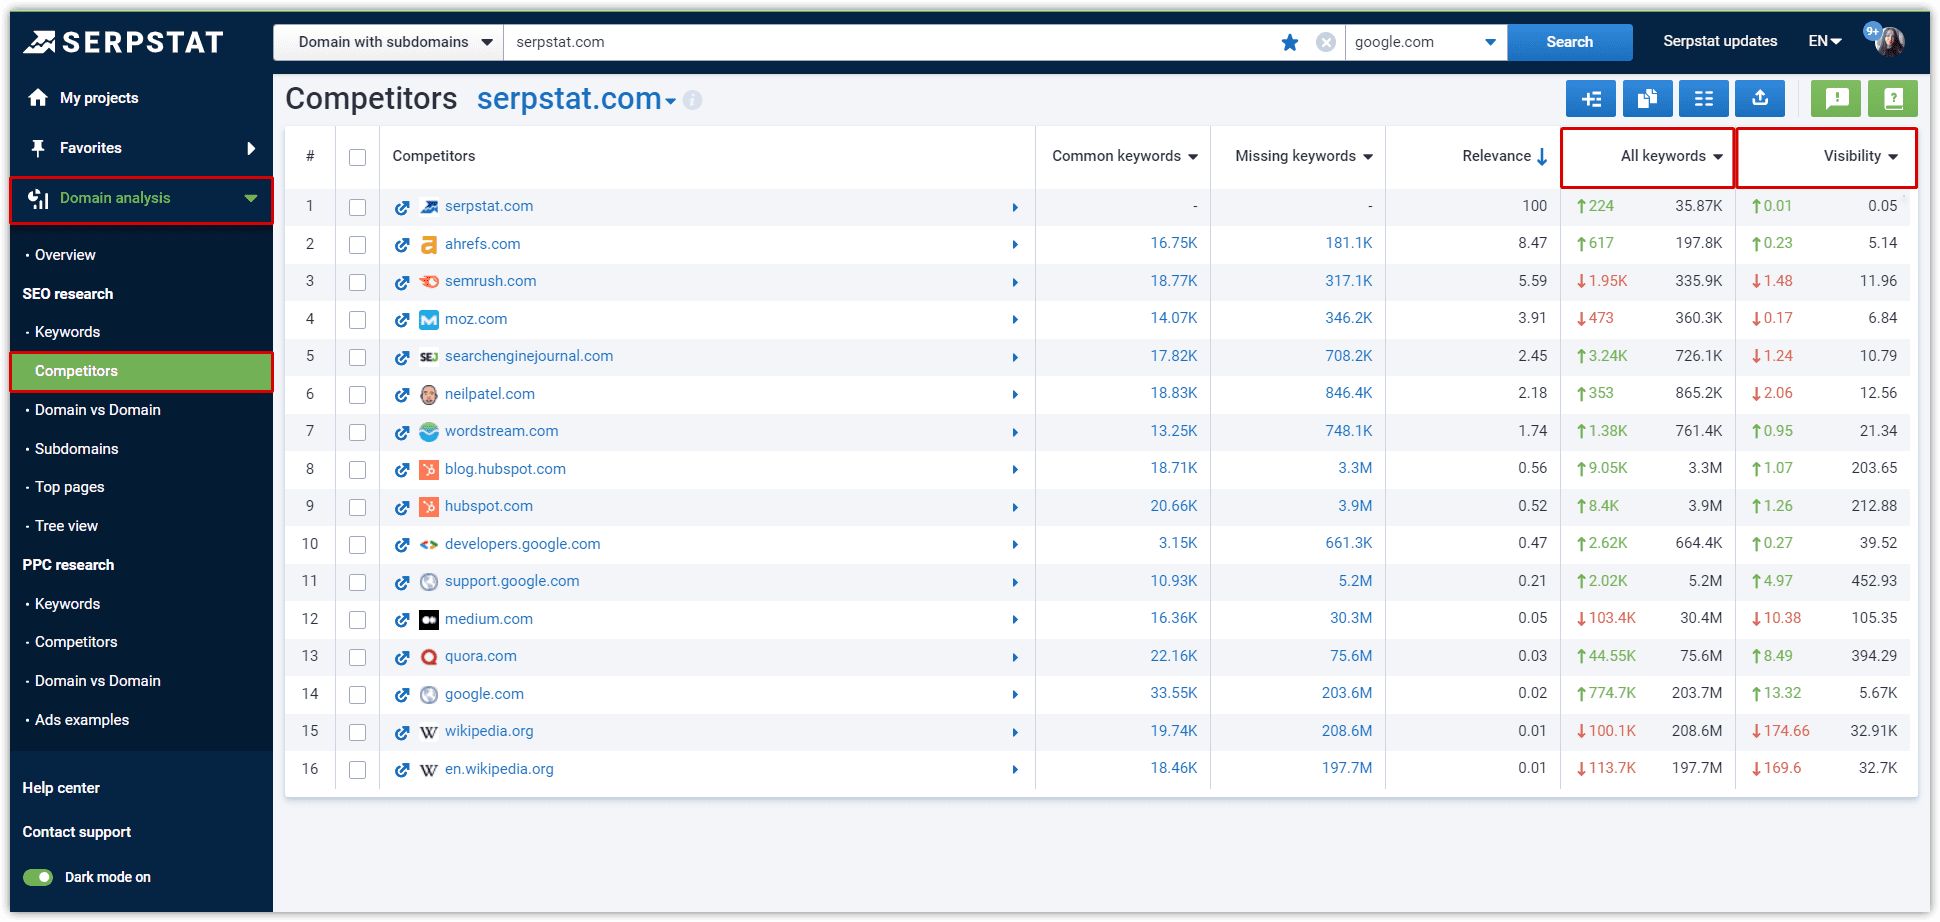The image size is (1940, 922).
Task: Open Top pages in the sidebar
Action: coord(69,487)
